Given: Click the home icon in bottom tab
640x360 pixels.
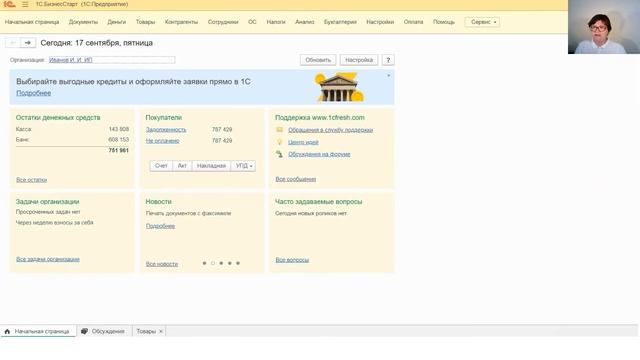Looking at the screenshot, I should [x=7, y=331].
